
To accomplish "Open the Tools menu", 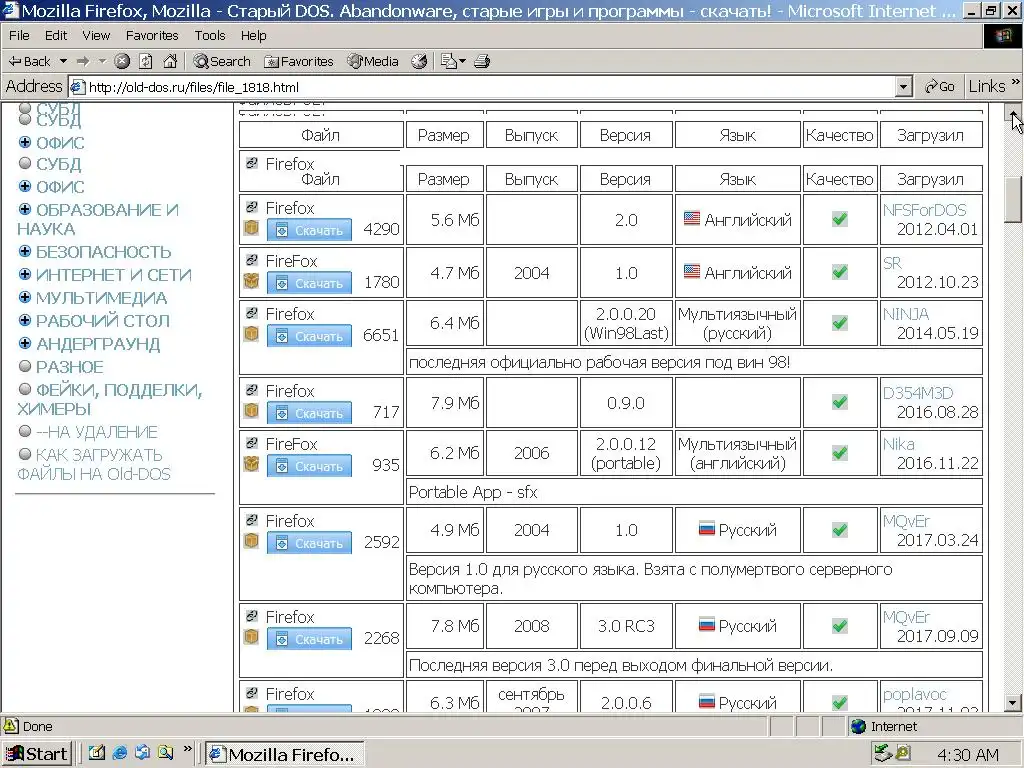I will click(210, 35).
